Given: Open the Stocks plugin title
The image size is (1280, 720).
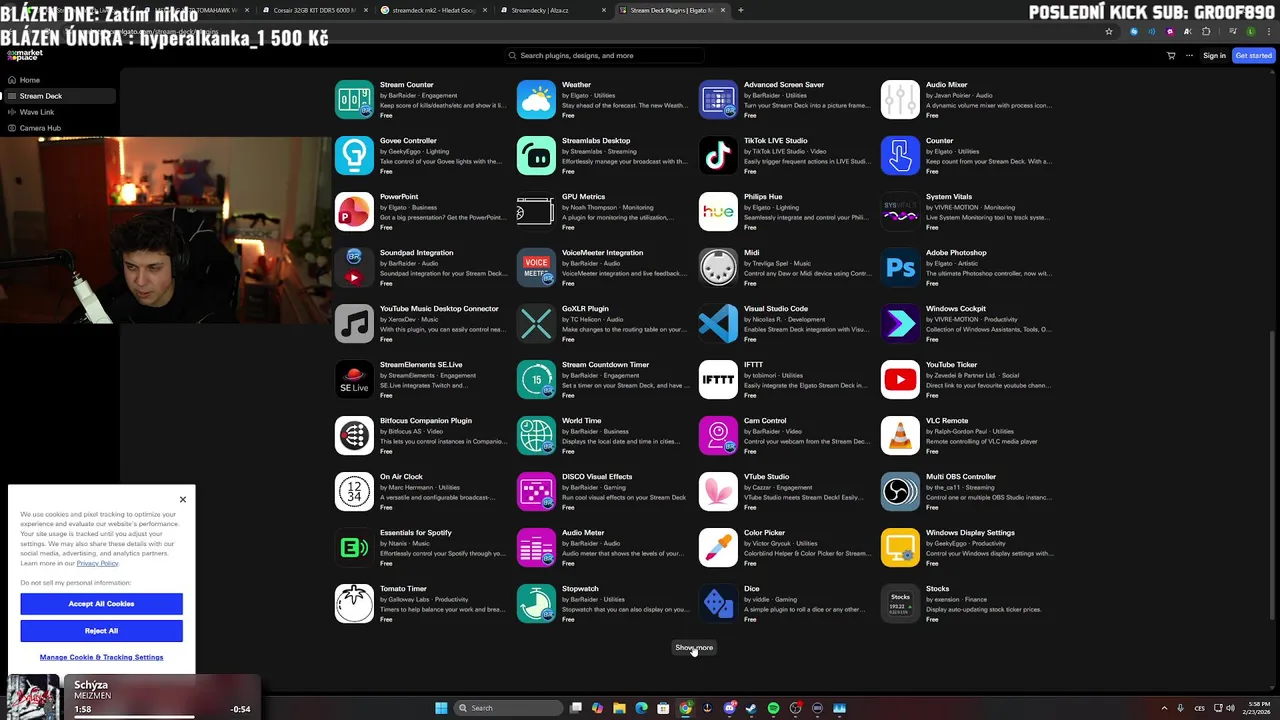Looking at the screenshot, I should pyautogui.click(x=937, y=589).
